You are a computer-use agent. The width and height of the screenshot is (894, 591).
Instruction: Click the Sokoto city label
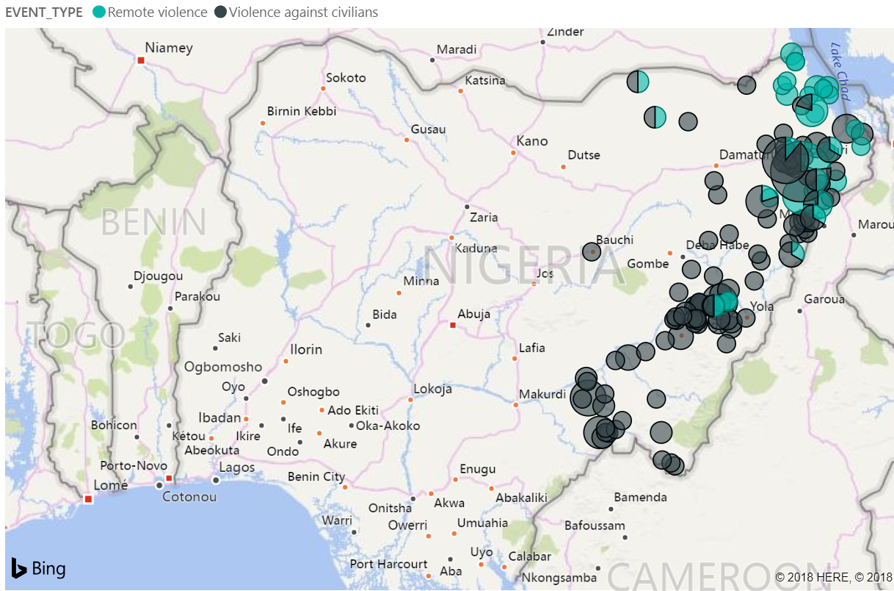click(x=346, y=77)
